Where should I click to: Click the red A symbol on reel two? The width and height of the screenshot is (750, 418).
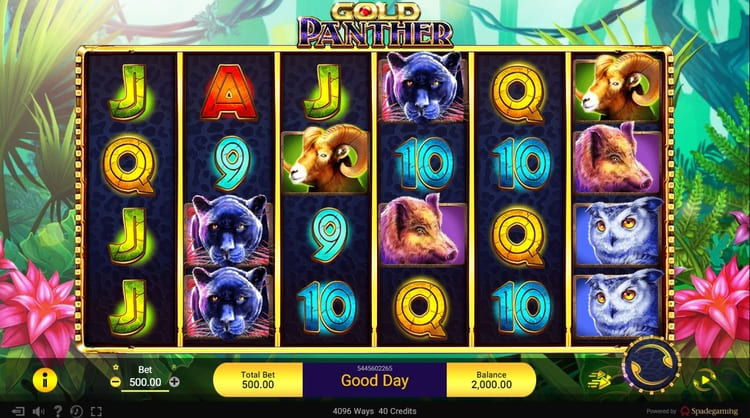pyautogui.click(x=229, y=92)
